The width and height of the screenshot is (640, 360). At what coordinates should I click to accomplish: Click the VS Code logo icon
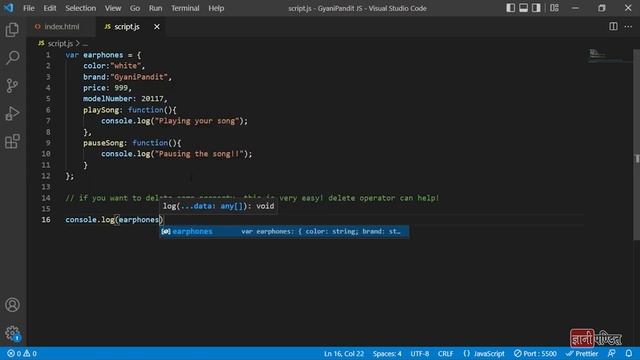[x=8, y=8]
